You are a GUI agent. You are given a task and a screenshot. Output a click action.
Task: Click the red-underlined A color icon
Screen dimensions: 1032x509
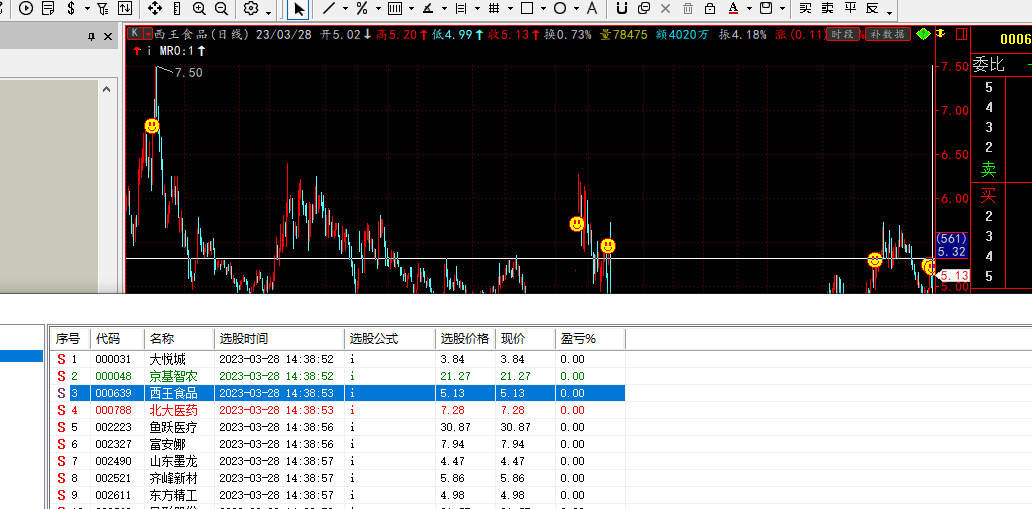click(733, 9)
